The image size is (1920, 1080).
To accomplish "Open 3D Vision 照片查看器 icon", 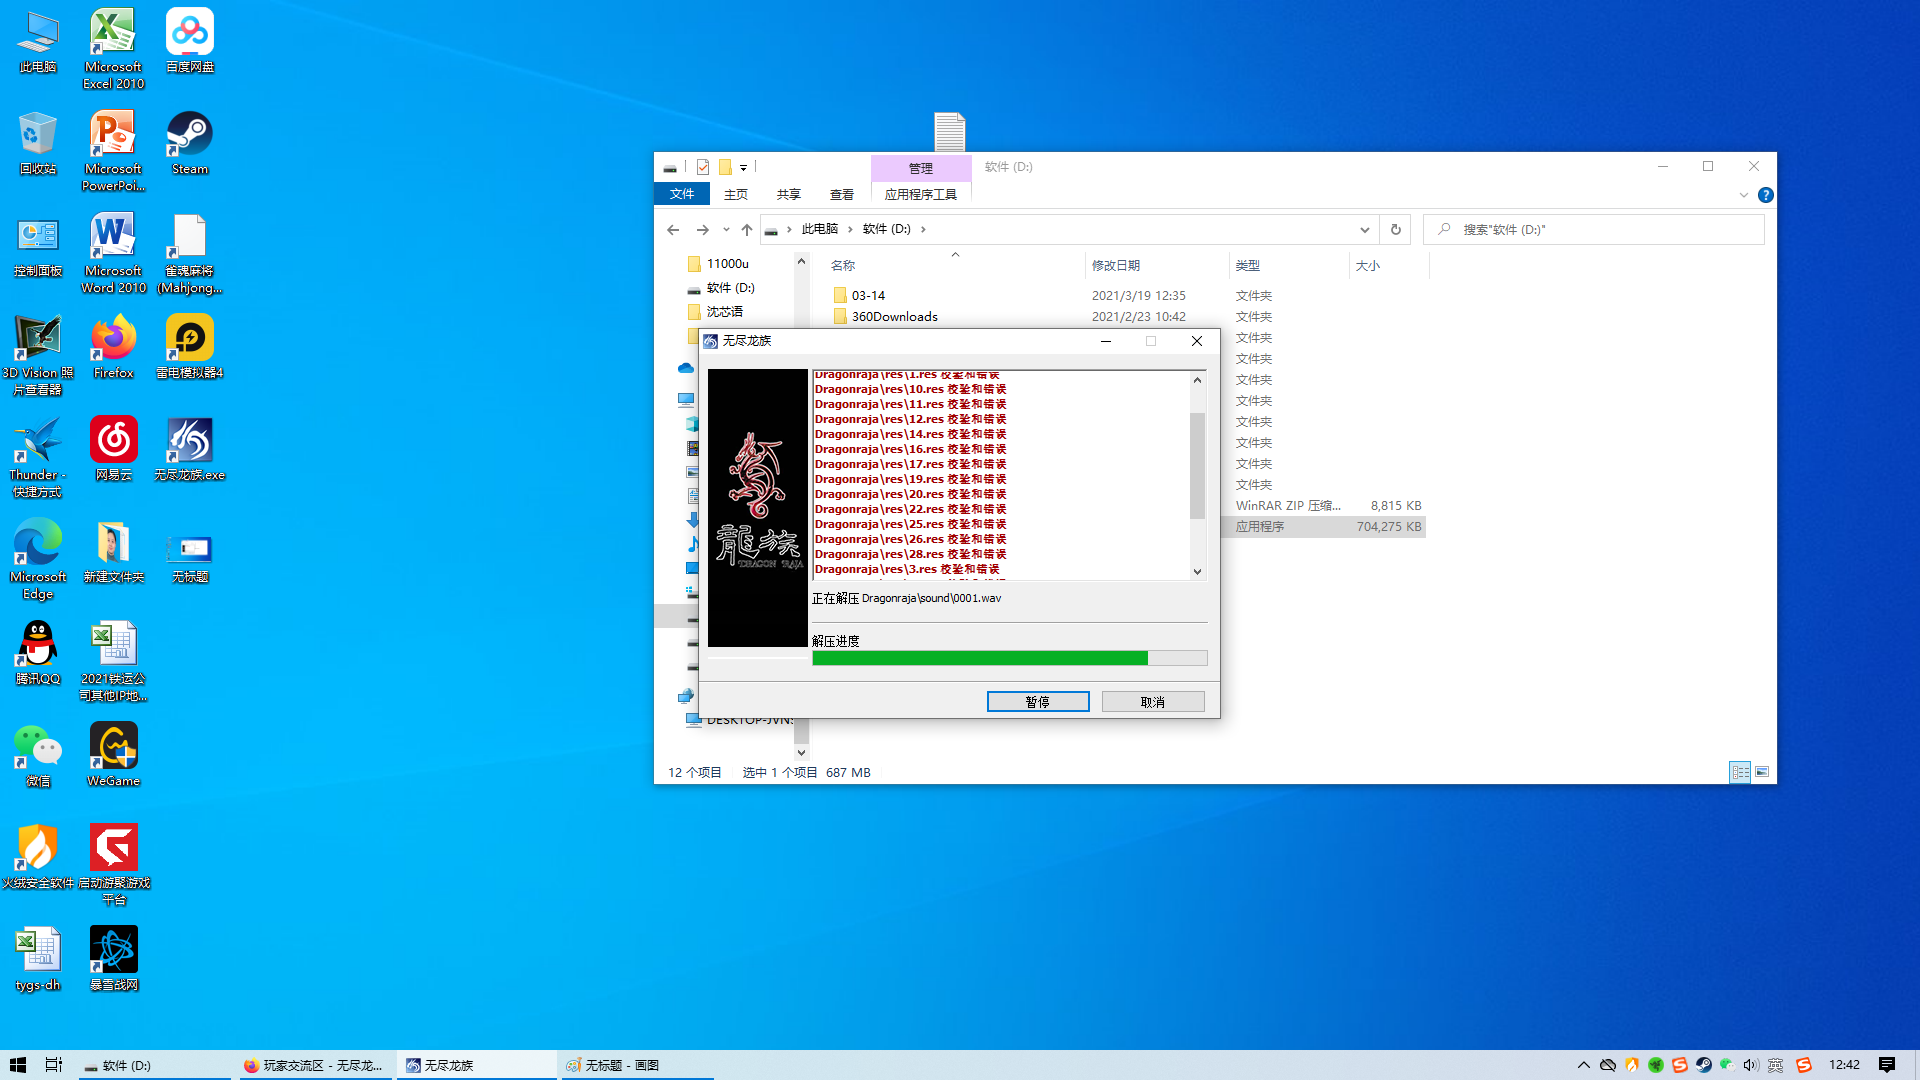I will [x=38, y=356].
